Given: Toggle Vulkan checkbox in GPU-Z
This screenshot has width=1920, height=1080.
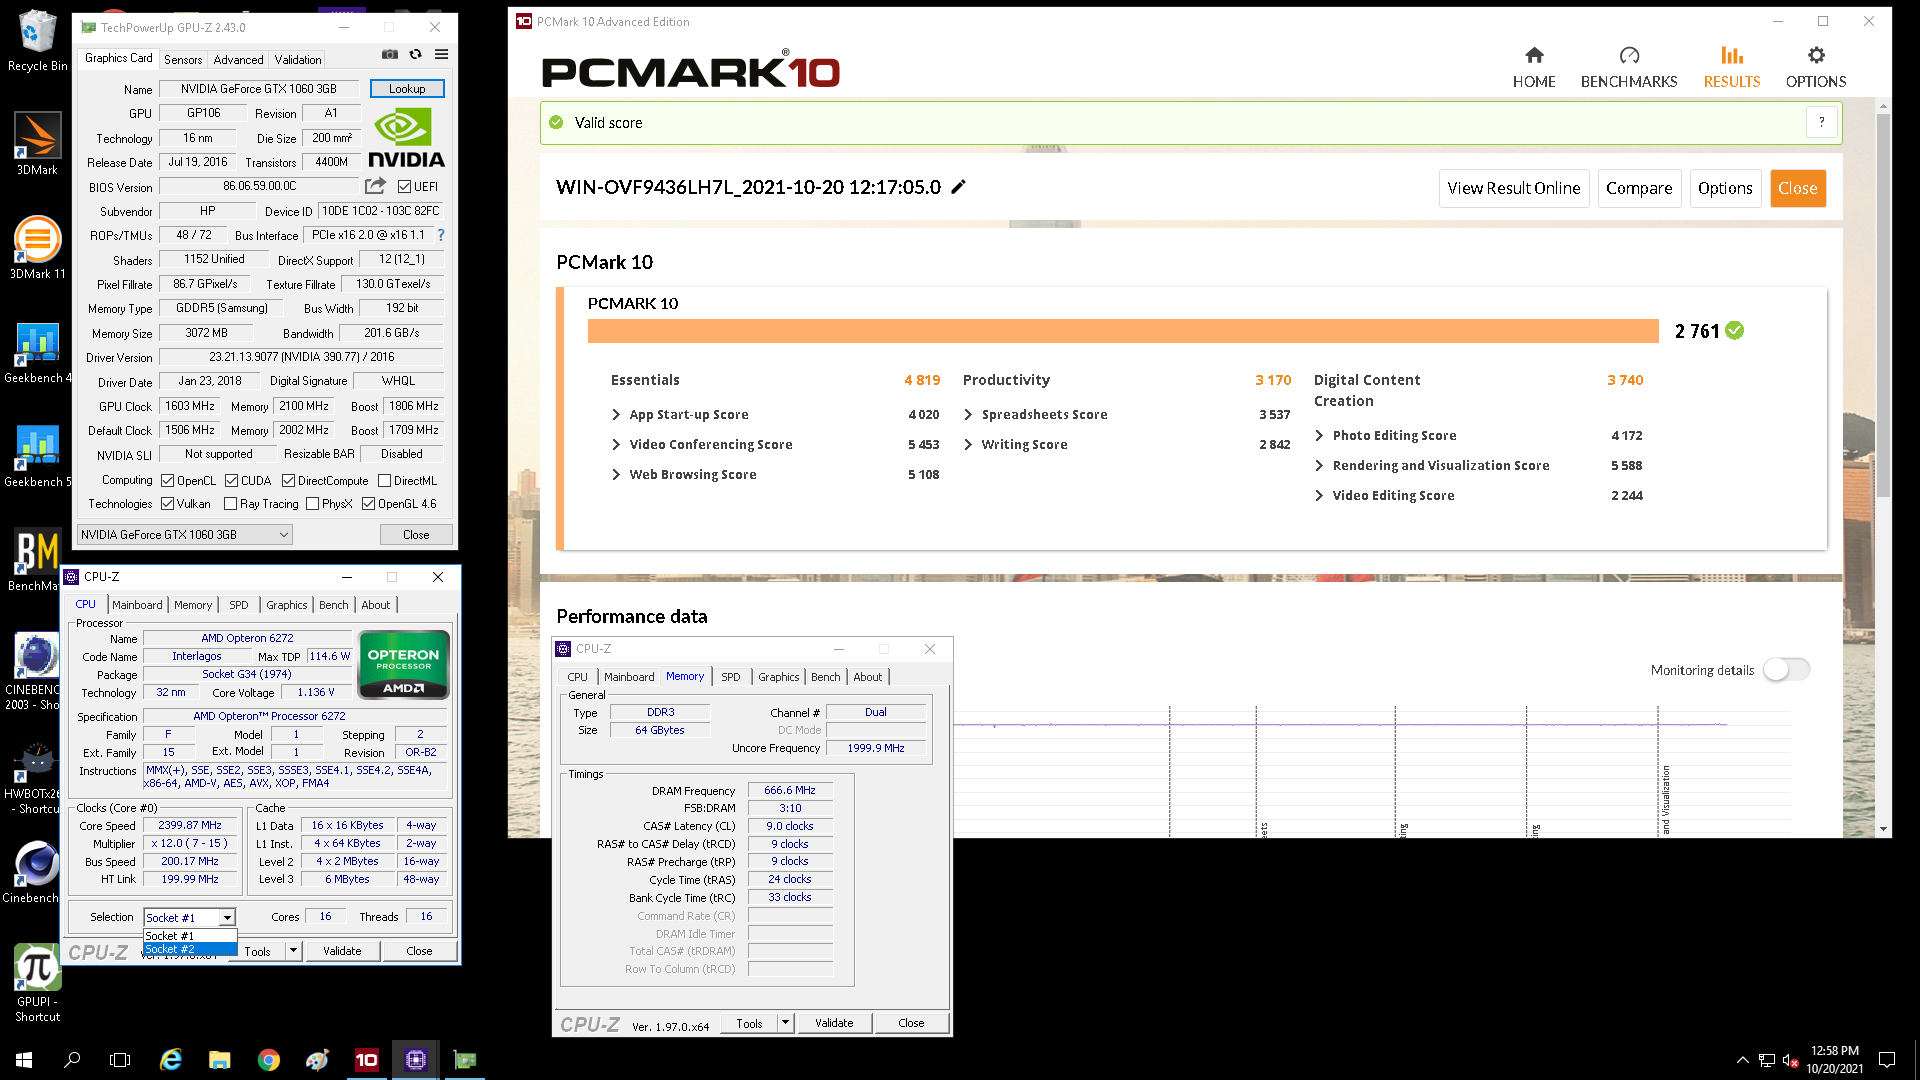Looking at the screenshot, I should click(168, 504).
